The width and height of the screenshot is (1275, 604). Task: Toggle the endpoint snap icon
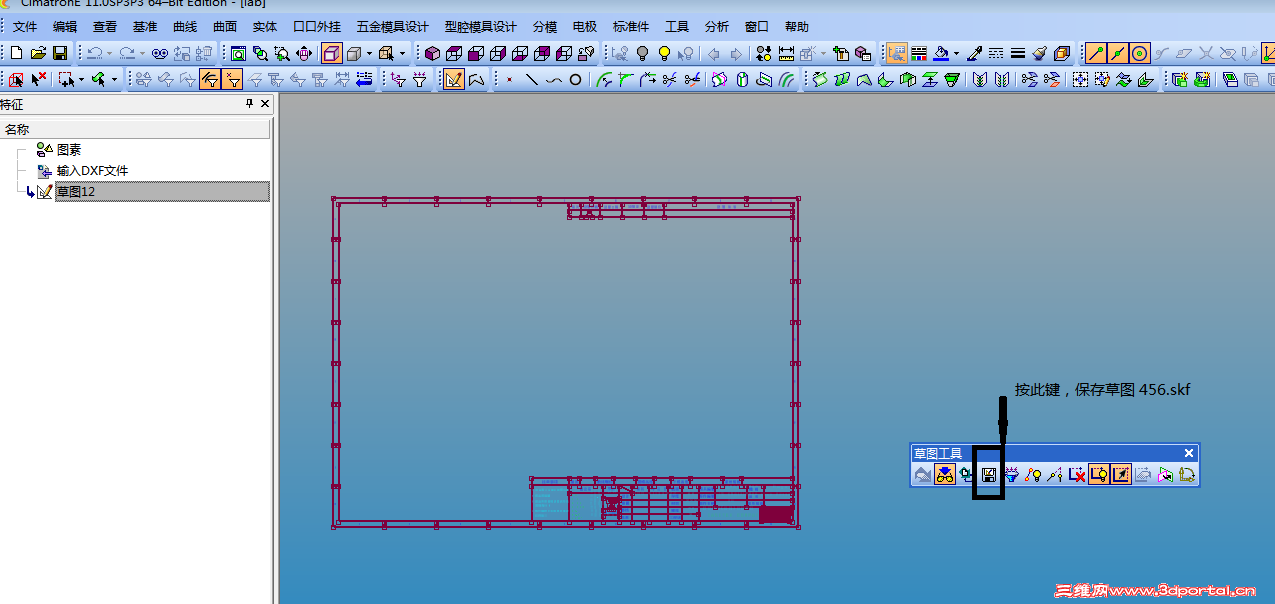click(x=1096, y=53)
